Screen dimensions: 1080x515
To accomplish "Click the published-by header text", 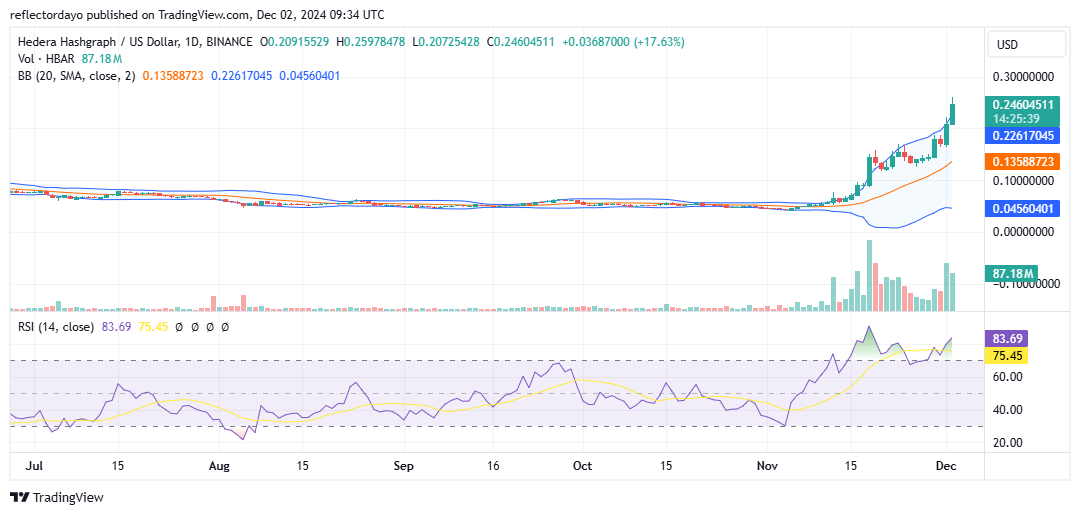I will coord(197,14).
